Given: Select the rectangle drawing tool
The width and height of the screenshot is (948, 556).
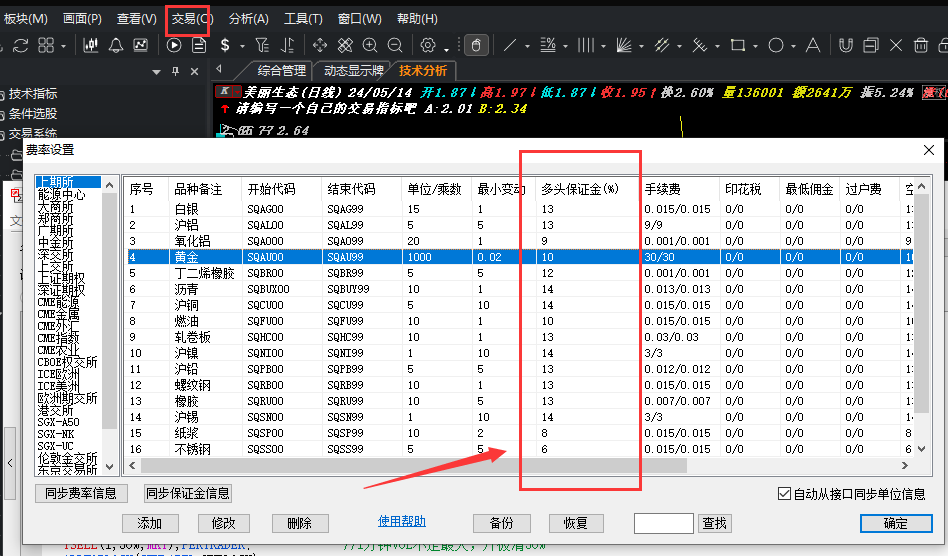Looking at the screenshot, I should point(738,45).
